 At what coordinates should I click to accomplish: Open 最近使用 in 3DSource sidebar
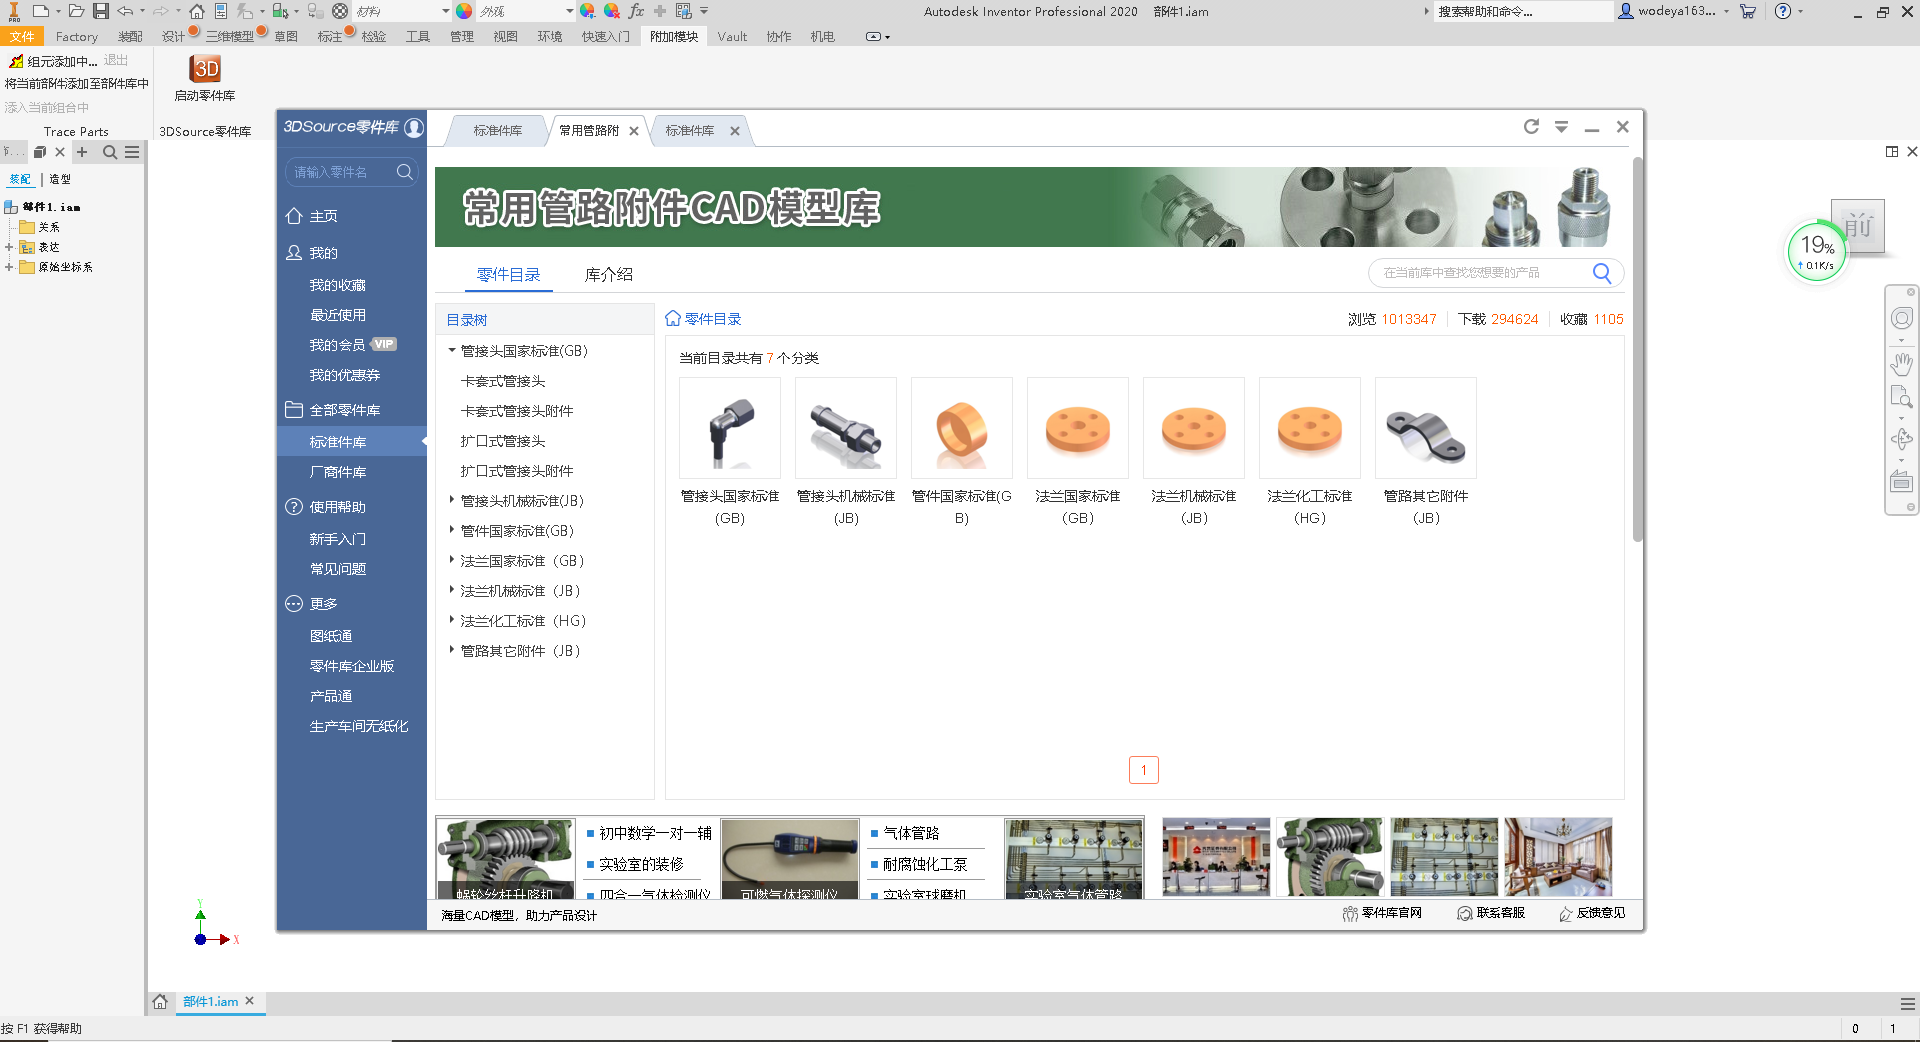pyautogui.click(x=338, y=315)
